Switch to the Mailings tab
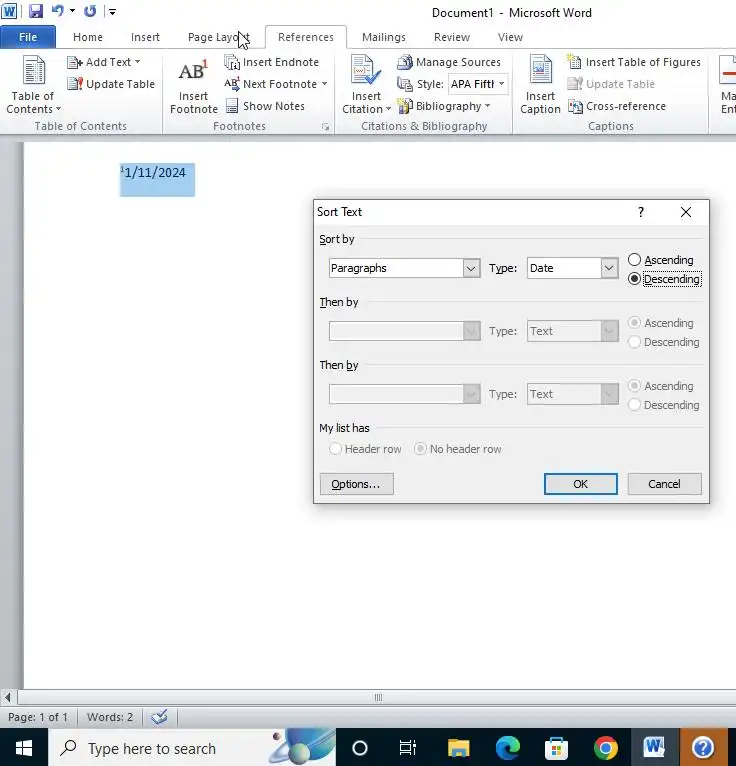This screenshot has width=736, height=766. (x=384, y=37)
